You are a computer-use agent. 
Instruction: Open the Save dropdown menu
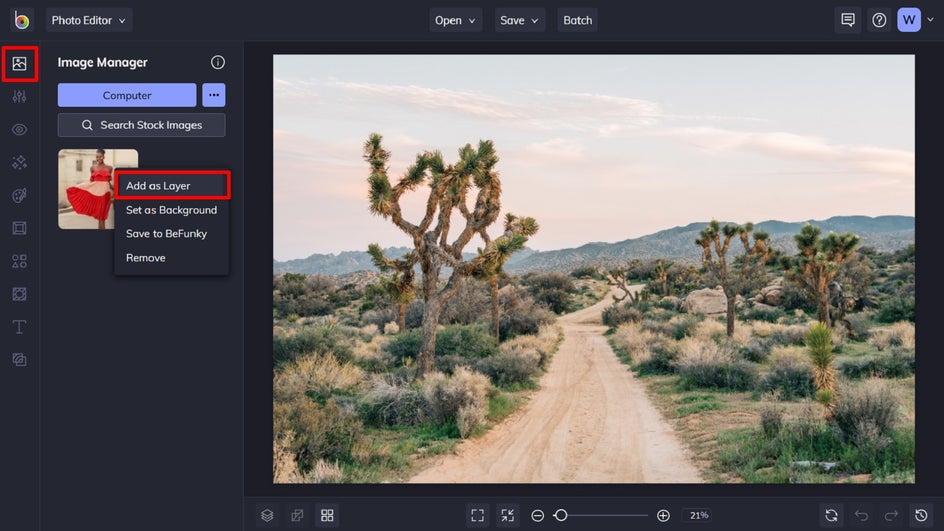point(520,20)
